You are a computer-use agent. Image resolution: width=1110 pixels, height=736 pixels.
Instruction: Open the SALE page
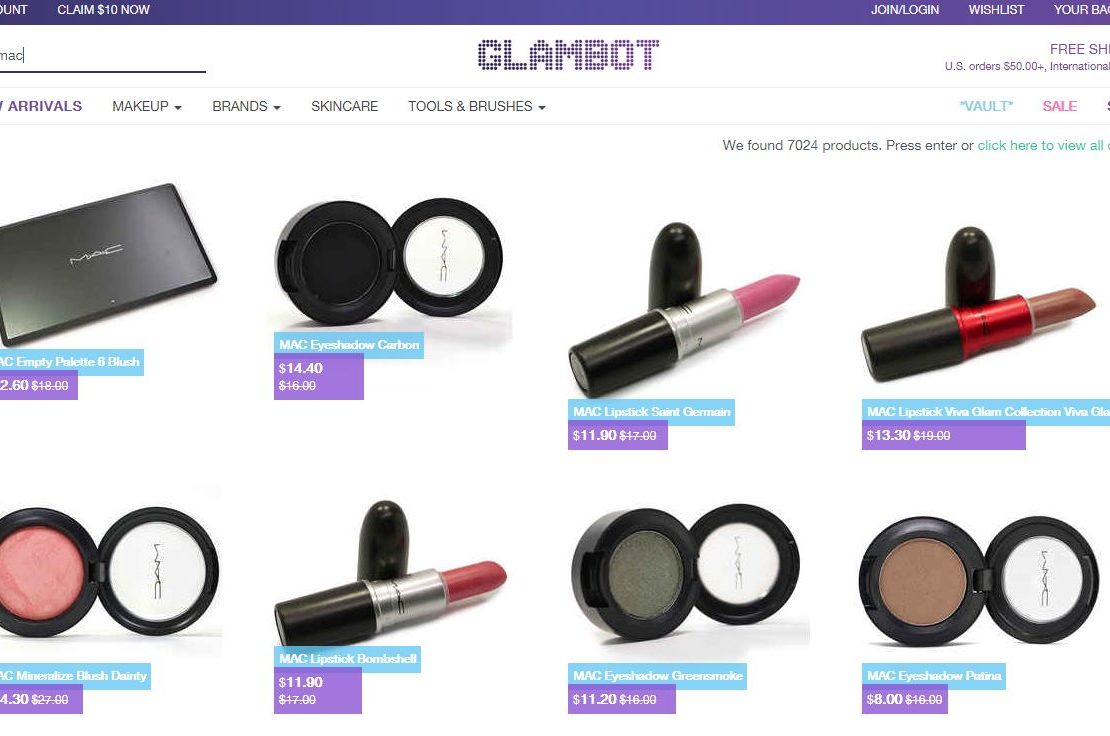point(1059,106)
